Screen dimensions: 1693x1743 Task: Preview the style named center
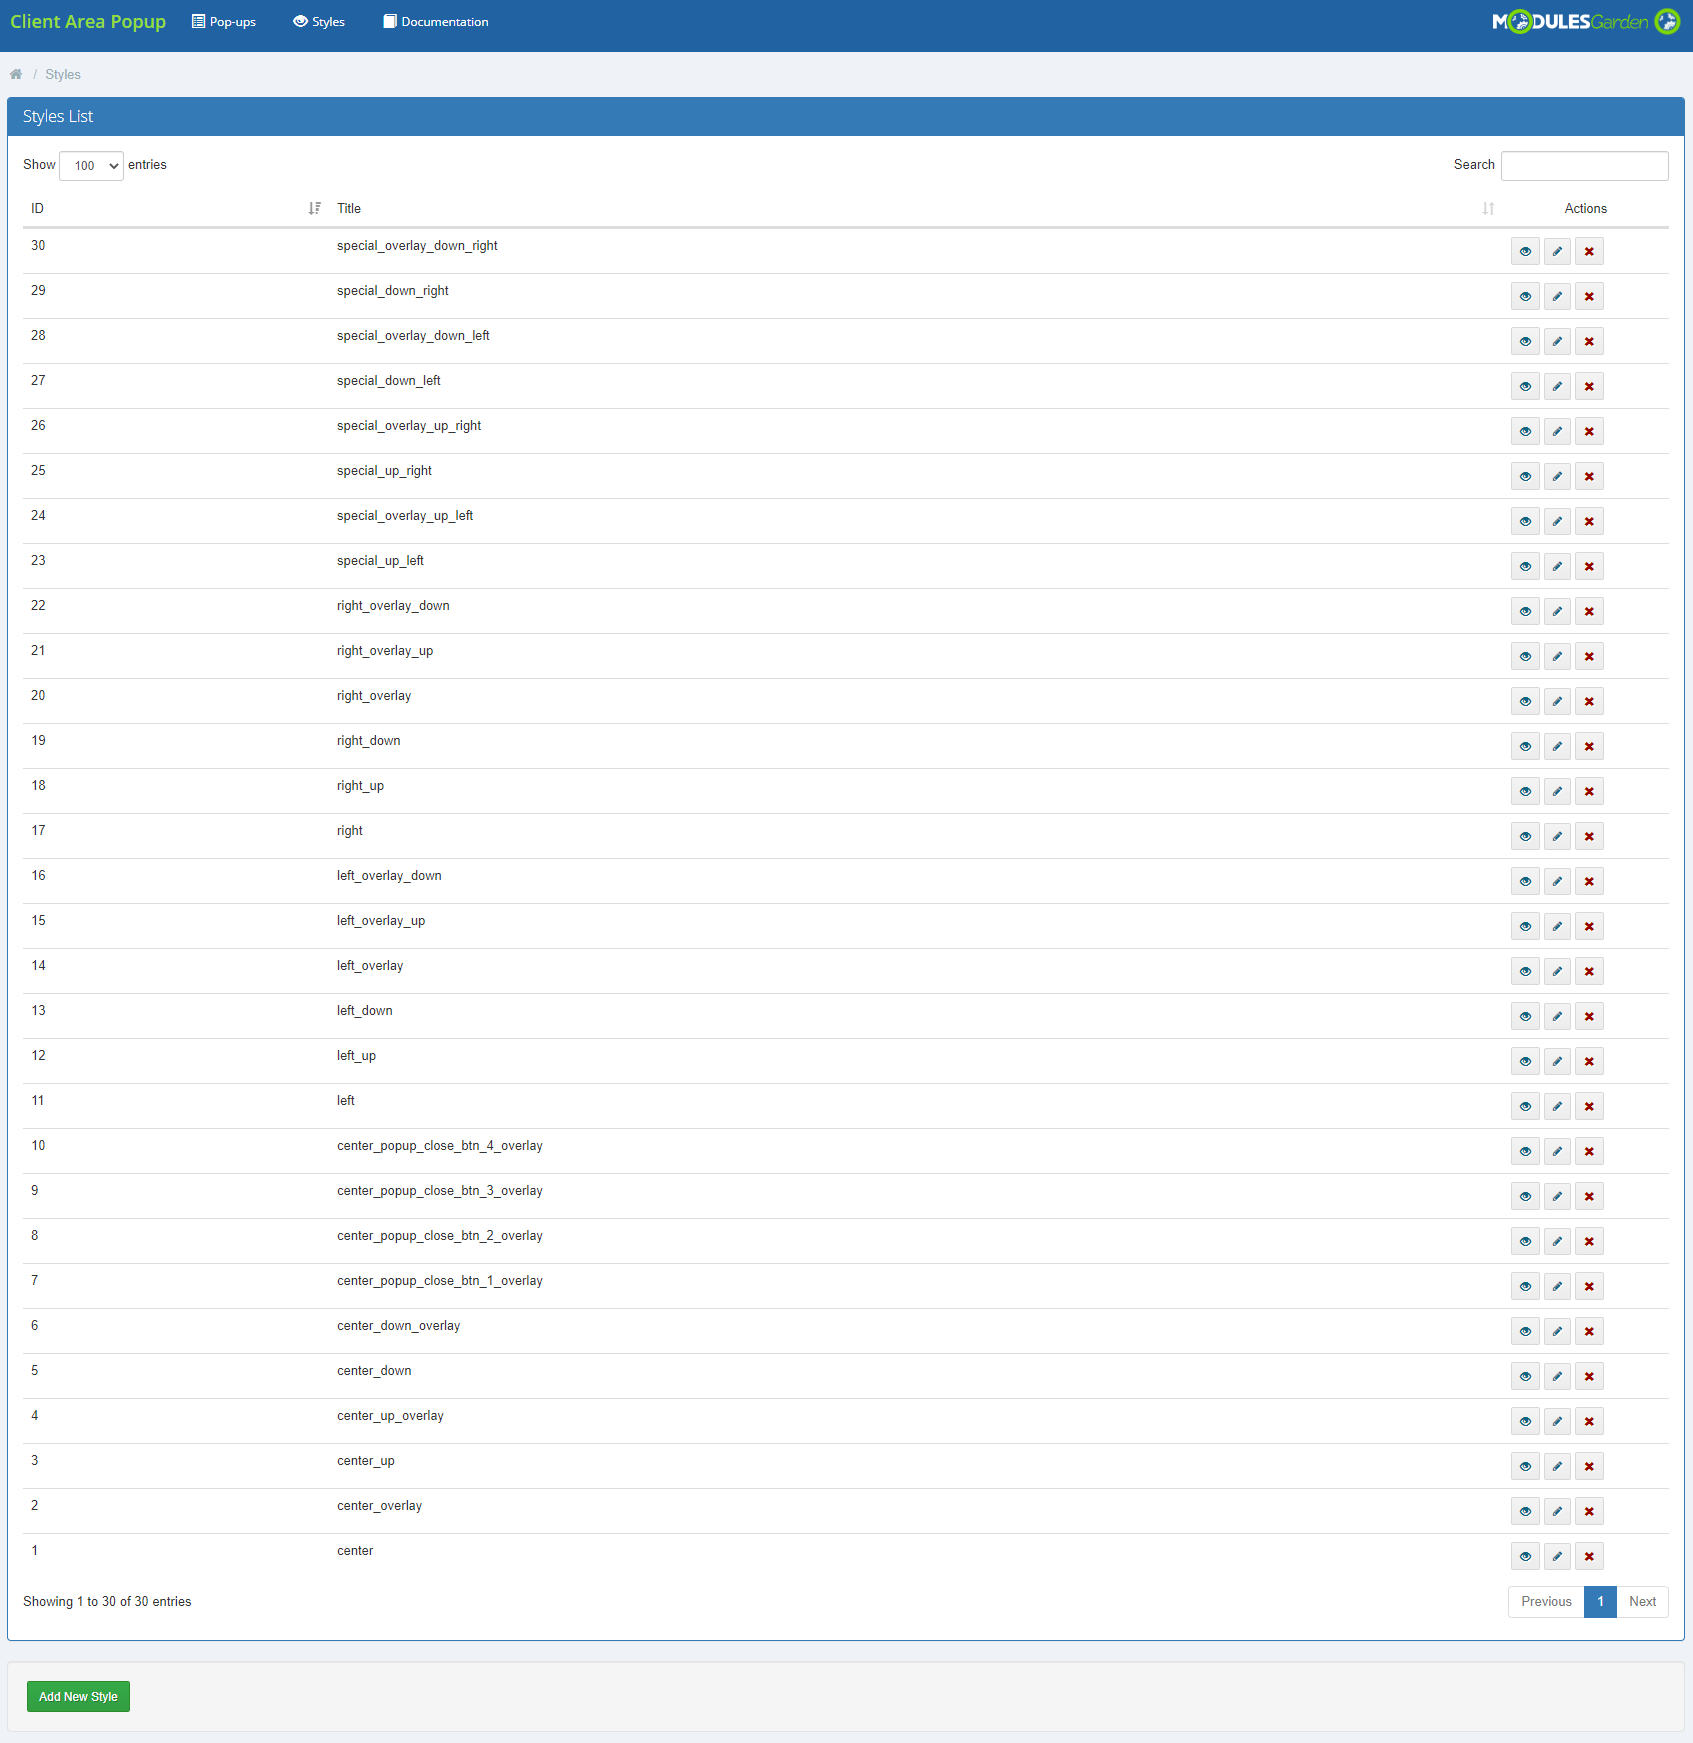1524,1556
